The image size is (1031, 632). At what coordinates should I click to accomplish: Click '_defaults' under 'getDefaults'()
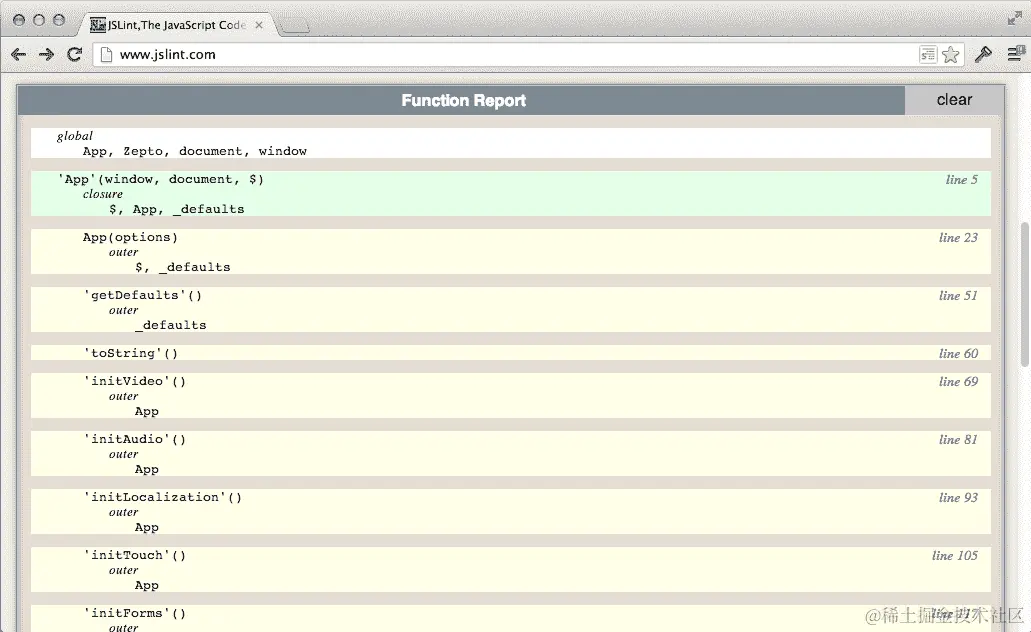tap(170, 325)
